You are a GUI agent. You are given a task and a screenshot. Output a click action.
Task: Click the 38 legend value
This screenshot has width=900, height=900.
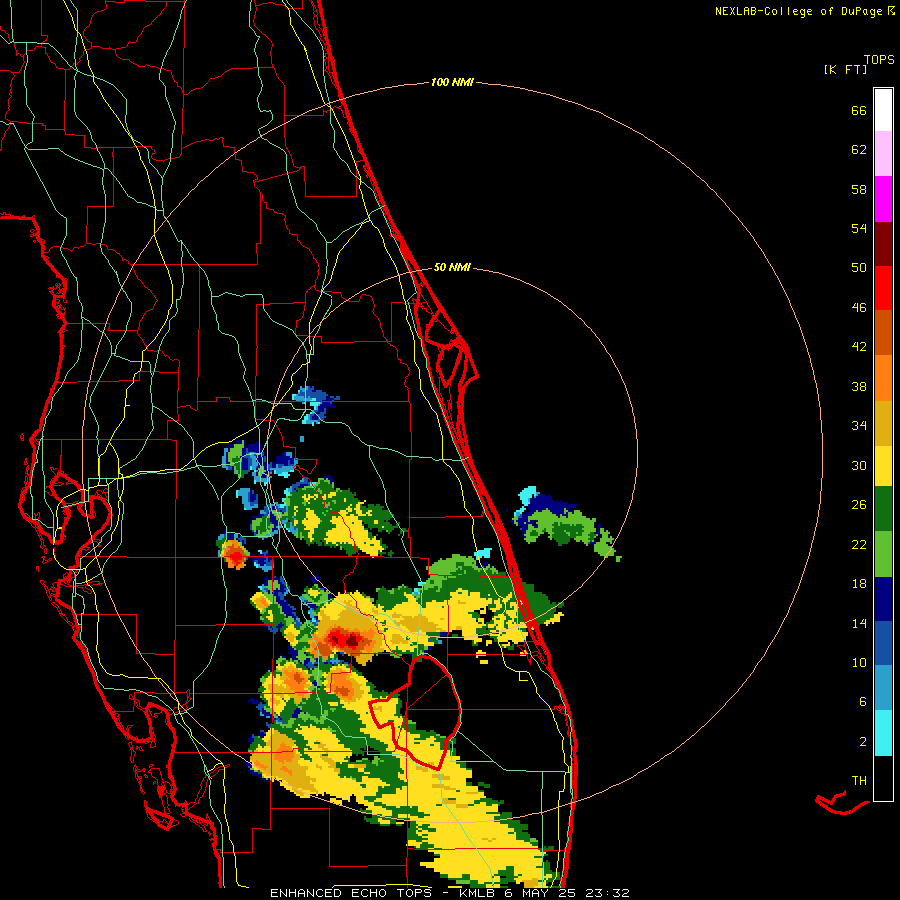(859, 386)
